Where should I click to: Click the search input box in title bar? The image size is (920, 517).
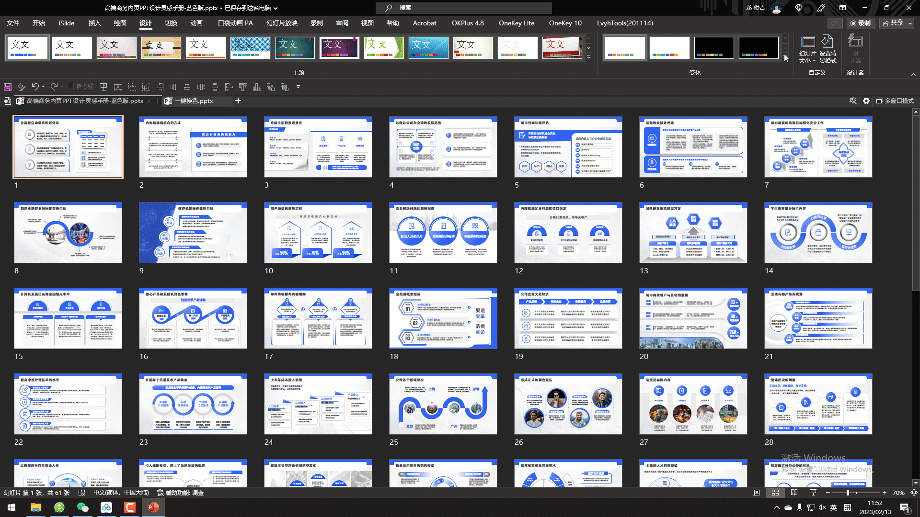(x=464, y=8)
